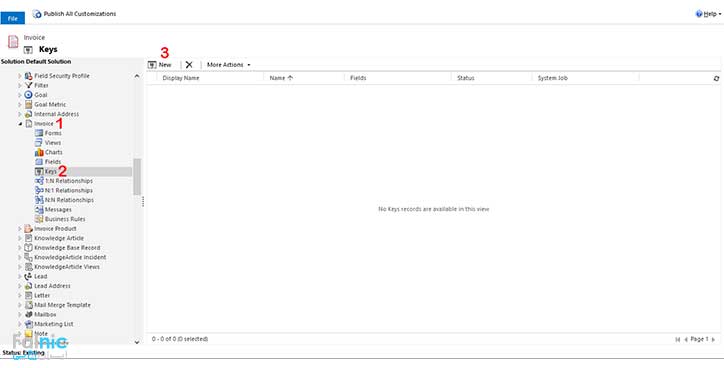
Task: Select the Charts tree item
Action: tap(54, 152)
